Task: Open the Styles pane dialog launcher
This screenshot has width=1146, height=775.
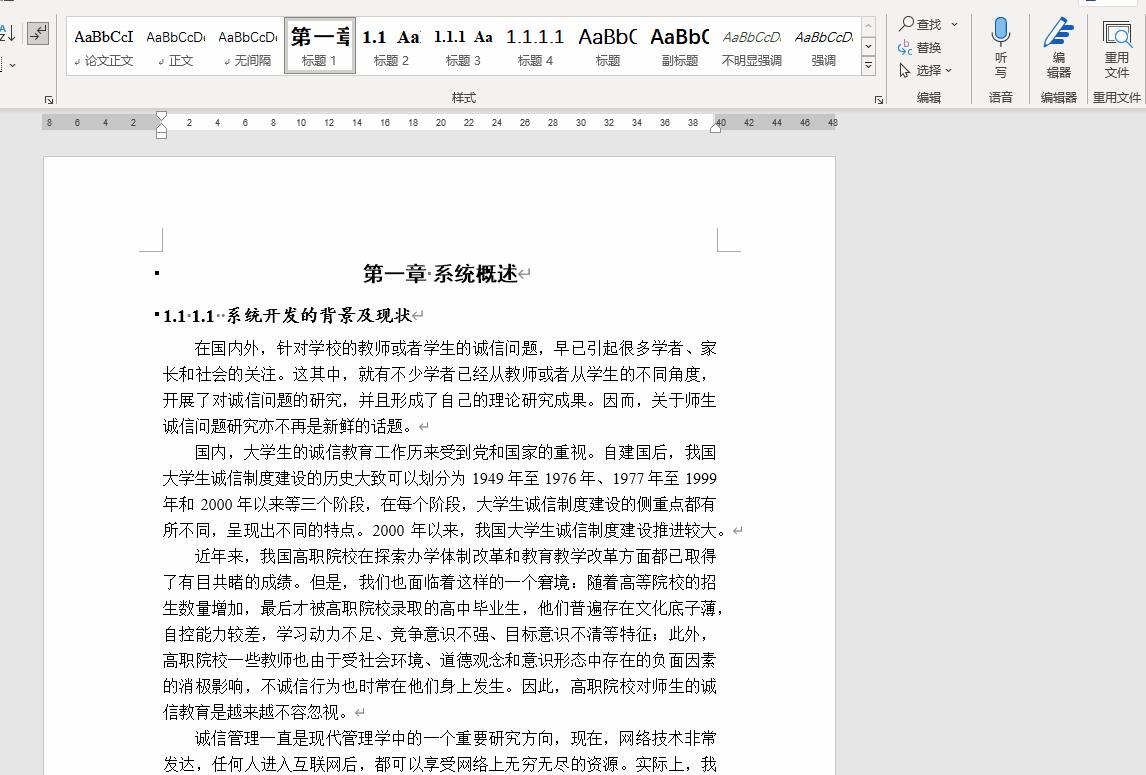Action: tap(878, 99)
